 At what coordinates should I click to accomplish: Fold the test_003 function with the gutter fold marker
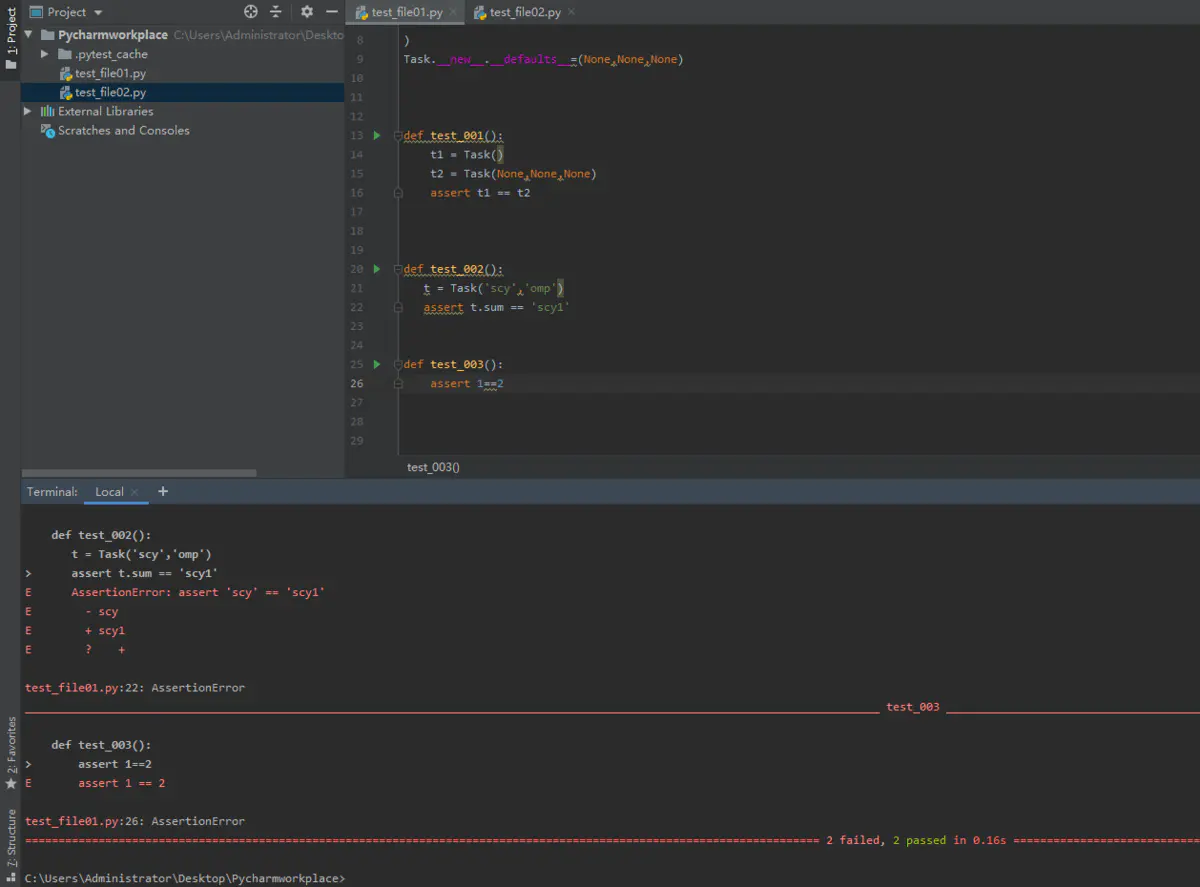pyautogui.click(x=398, y=364)
